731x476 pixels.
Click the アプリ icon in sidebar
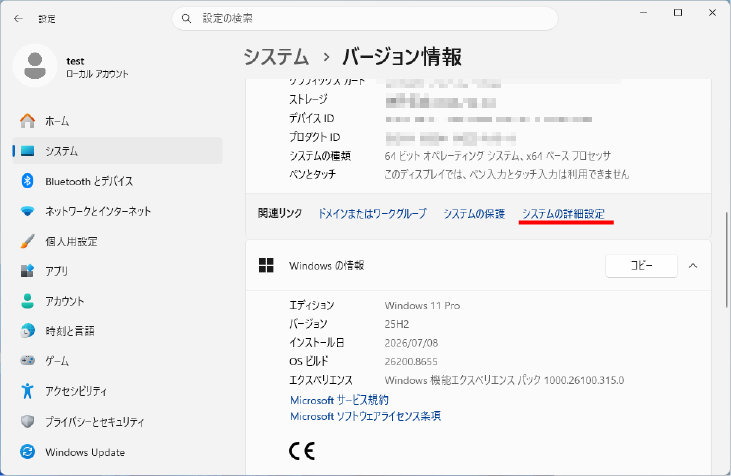click(x=28, y=271)
